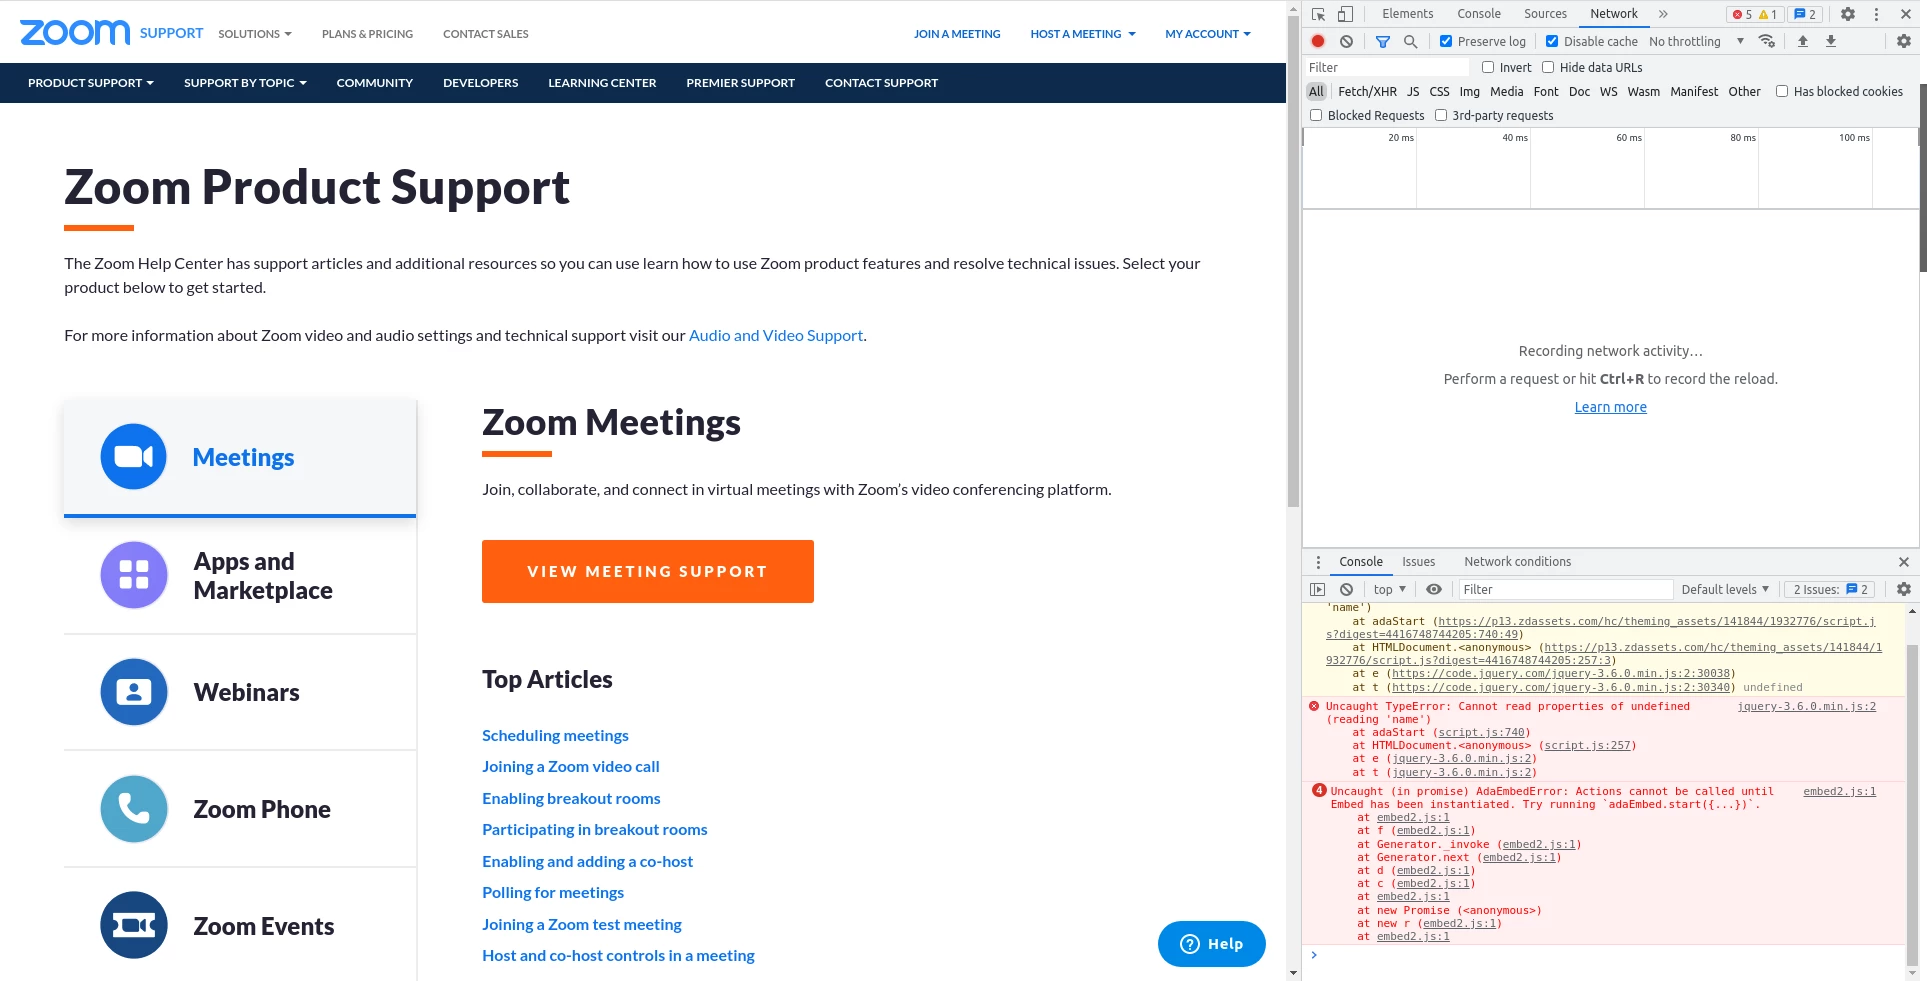
Task: Open Learning Center nav item
Action: pos(602,83)
